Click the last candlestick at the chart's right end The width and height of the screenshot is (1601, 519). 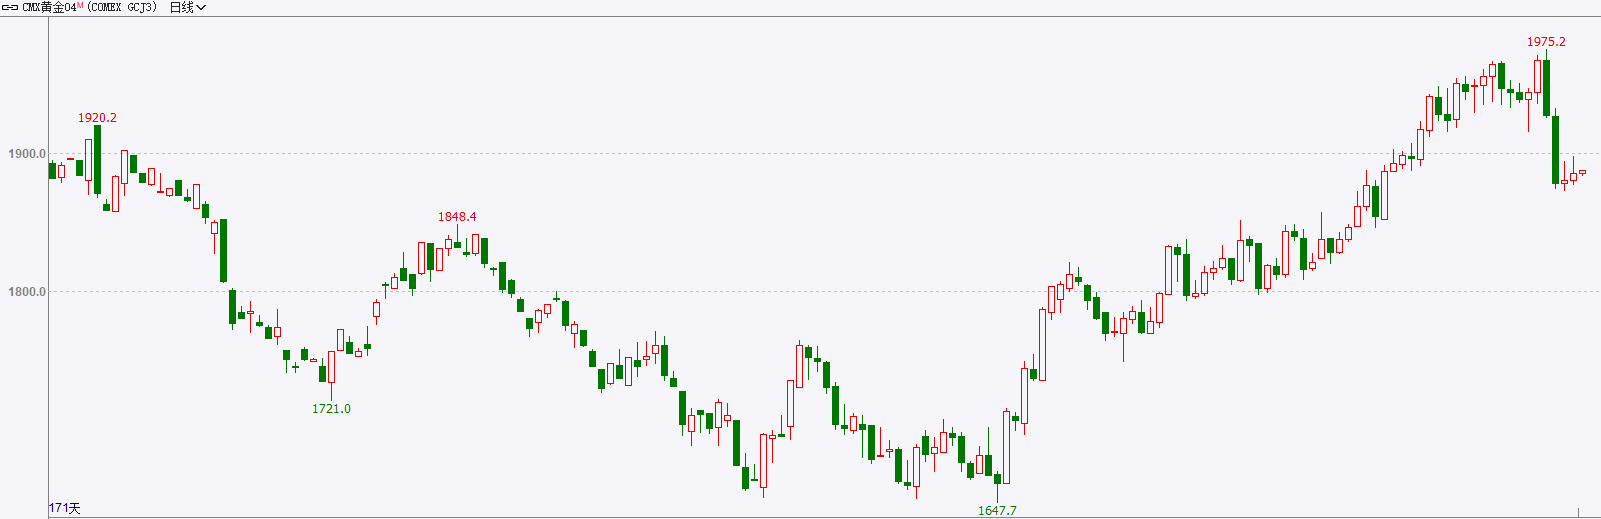tap(1582, 172)
